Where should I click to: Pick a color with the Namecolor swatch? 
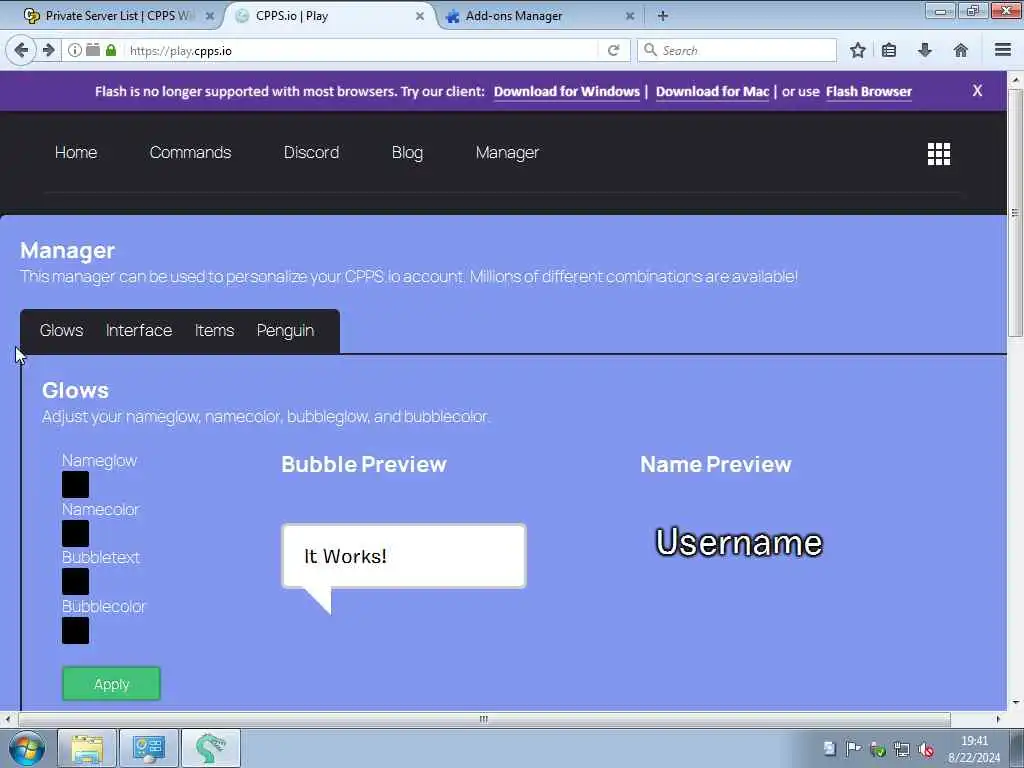tap(76, 534)
